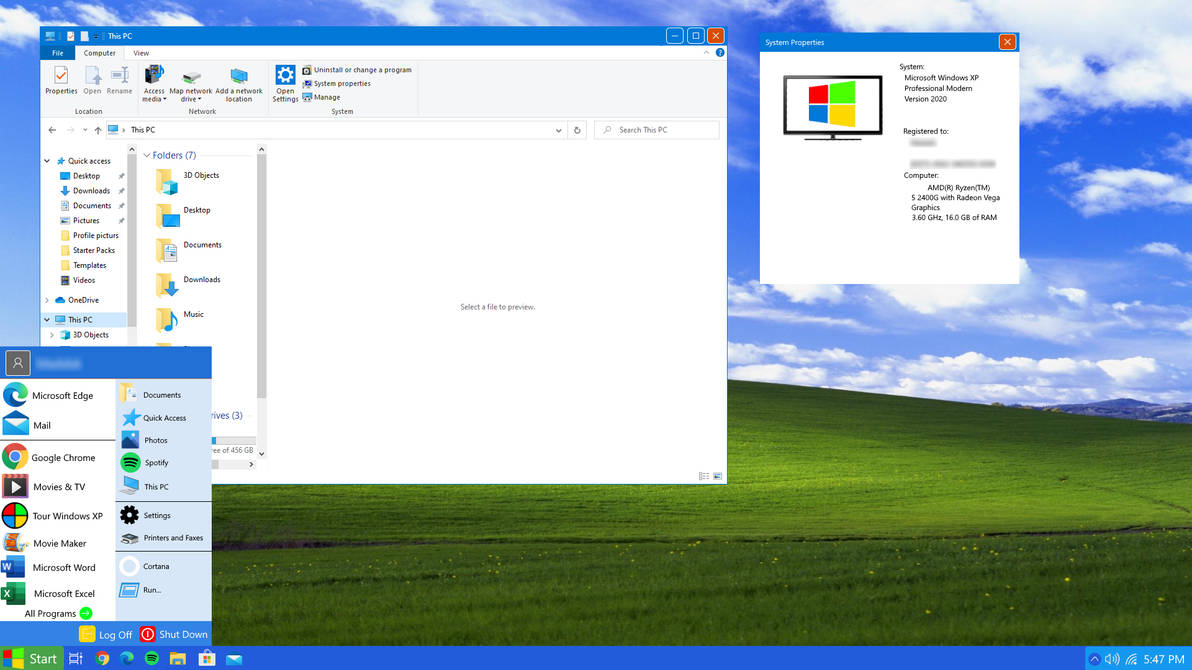
Task: Open Microsoft Store from the taskbar
Action: 207,659
